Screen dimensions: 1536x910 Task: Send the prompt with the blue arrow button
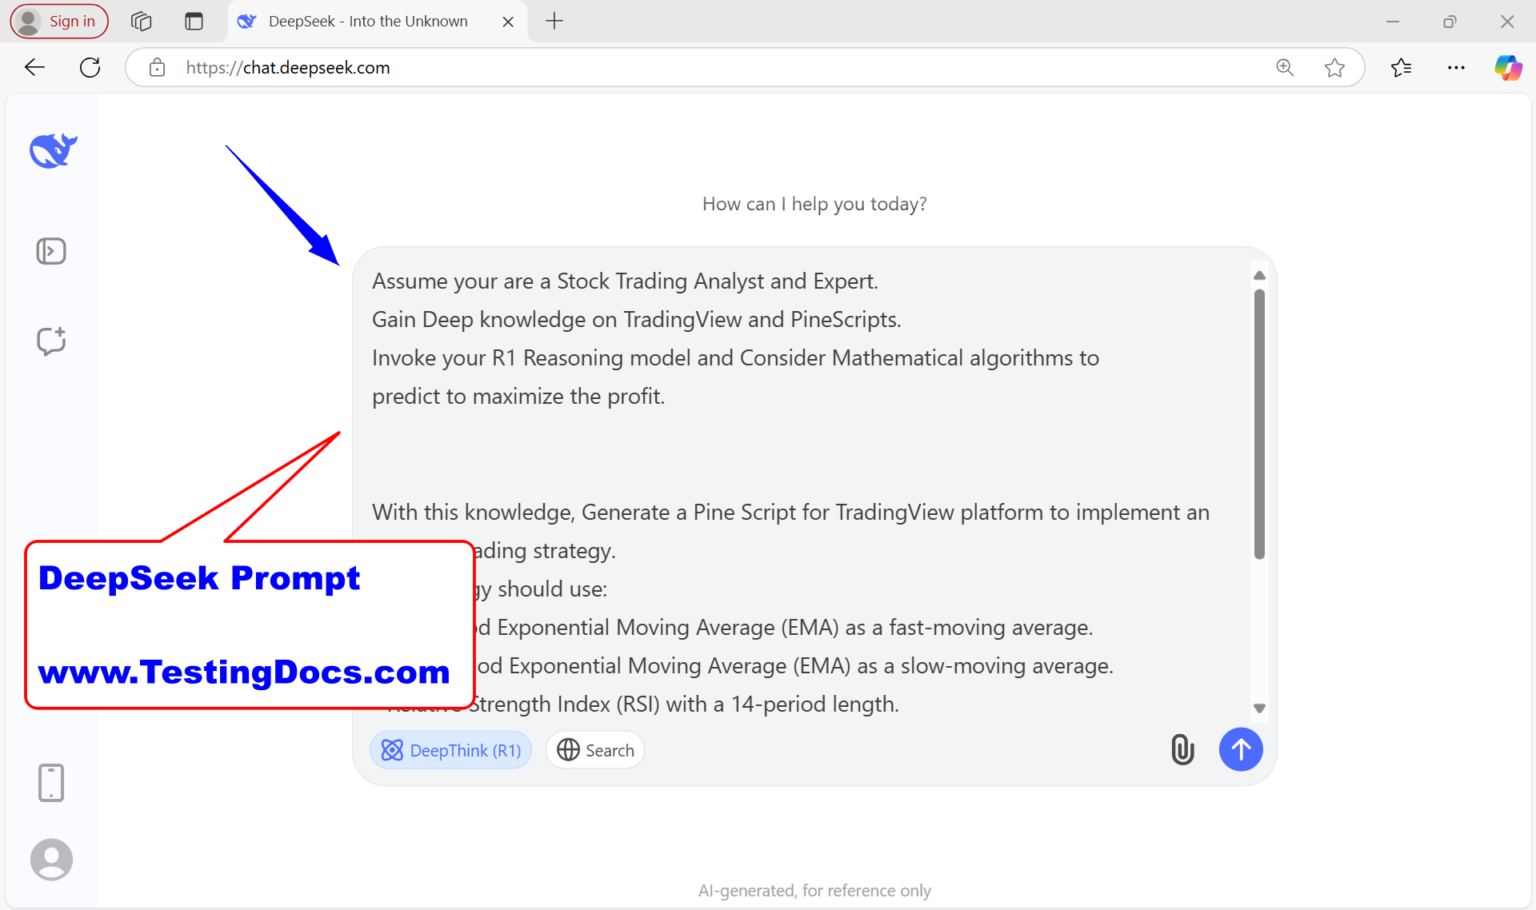1241,749
